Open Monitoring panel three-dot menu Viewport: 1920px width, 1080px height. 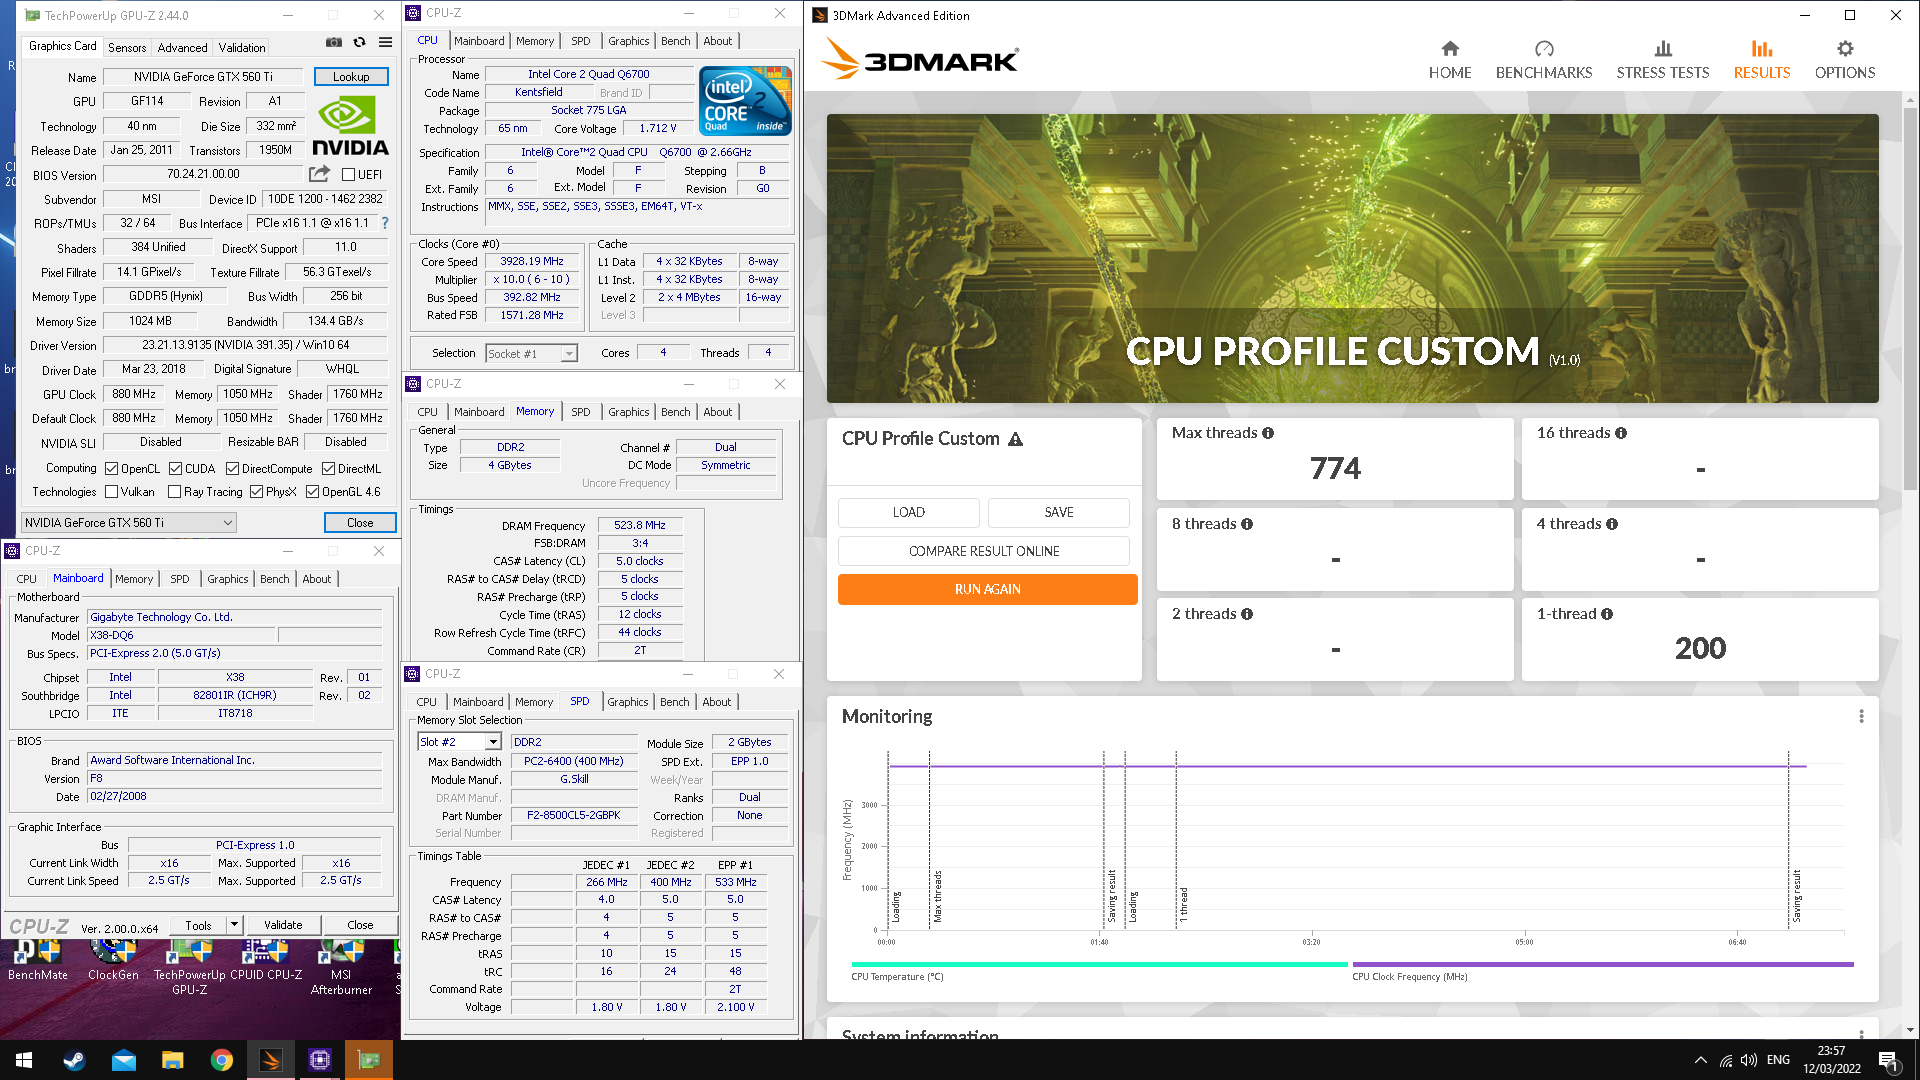click(1861, 717)
